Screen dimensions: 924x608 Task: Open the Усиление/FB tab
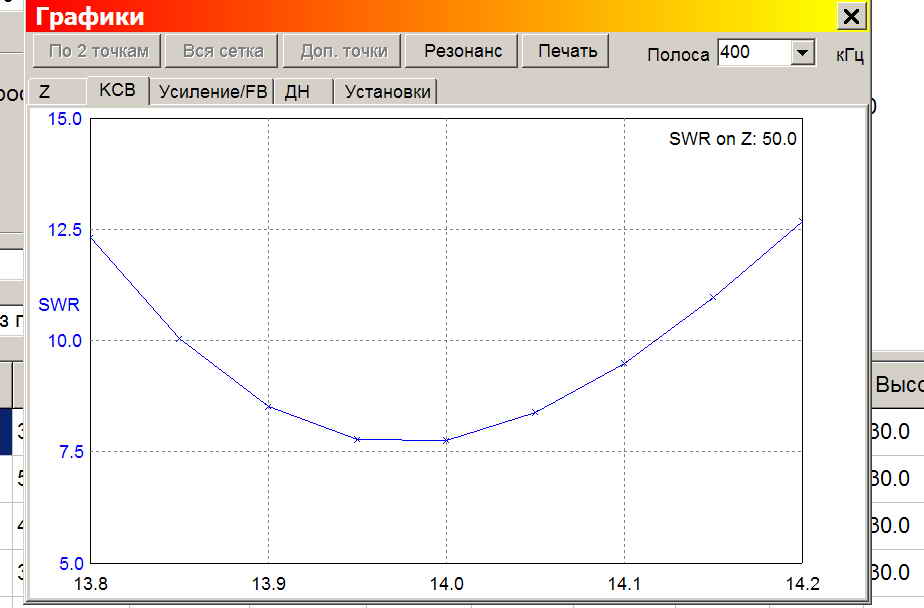point(212,91)
